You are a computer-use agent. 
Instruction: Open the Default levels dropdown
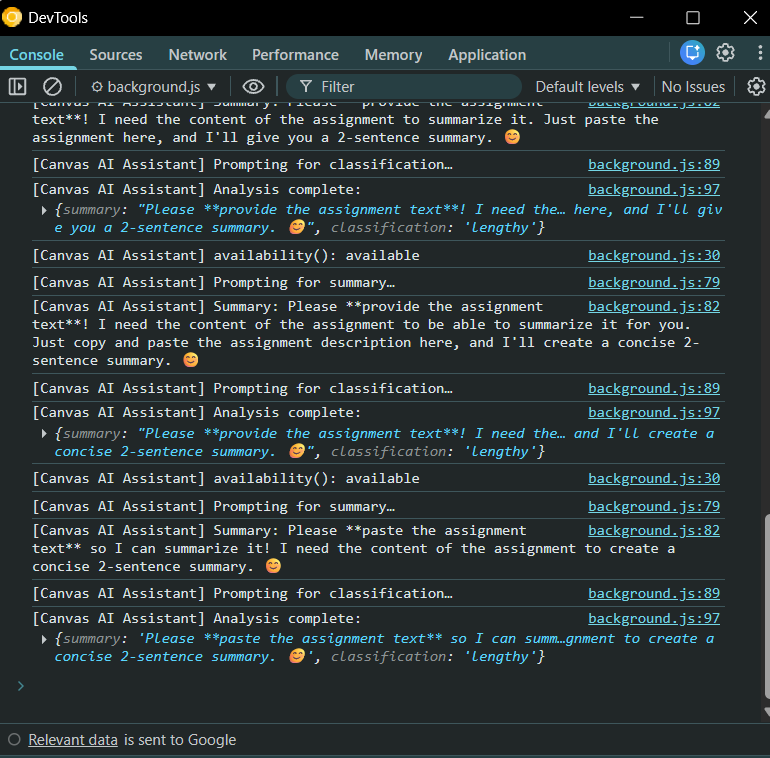pos(588,87)
